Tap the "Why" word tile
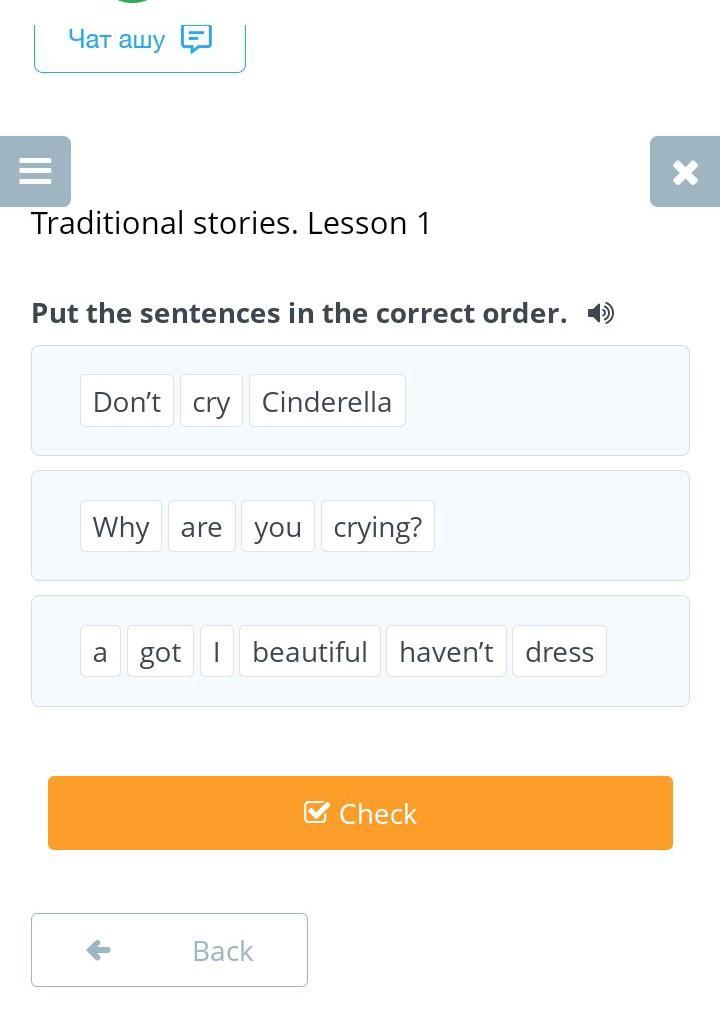 pos(121,526)
